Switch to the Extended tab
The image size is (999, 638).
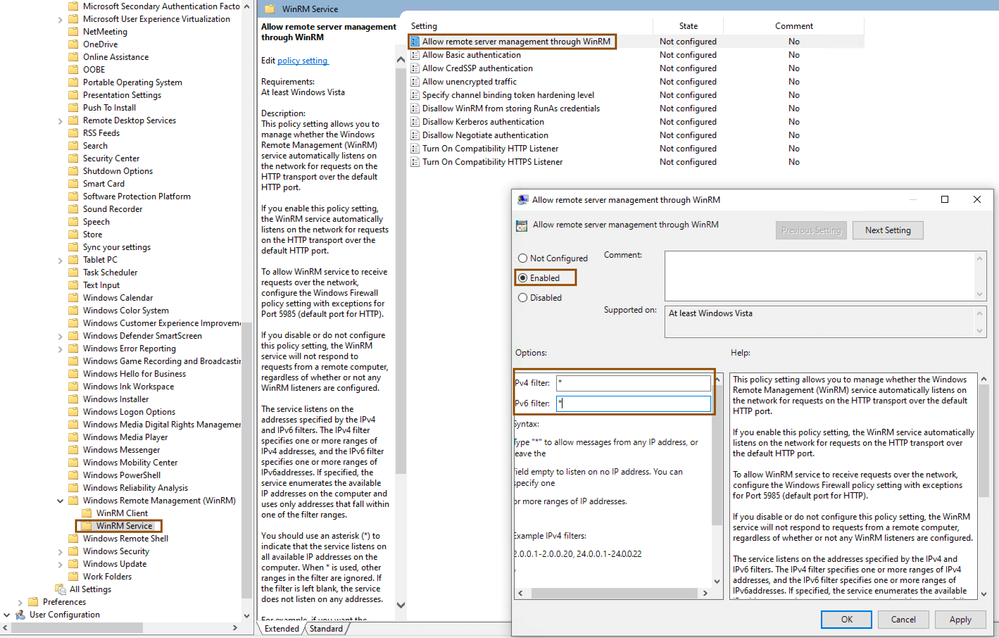pos(282,628)
